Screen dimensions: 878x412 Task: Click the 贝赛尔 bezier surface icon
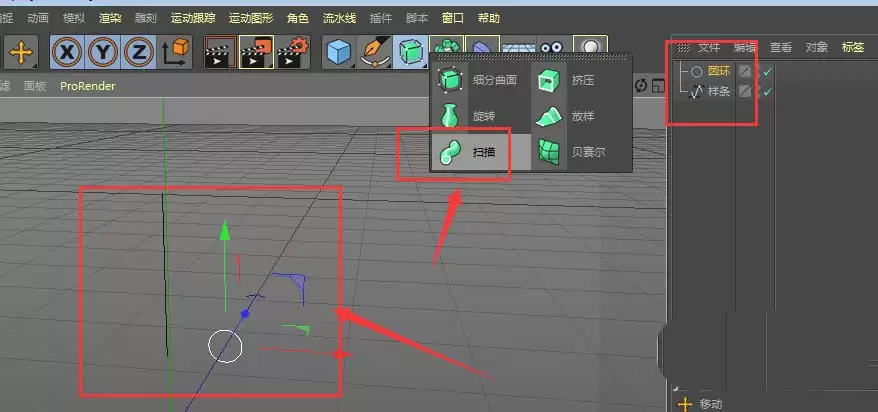[549, 152]
